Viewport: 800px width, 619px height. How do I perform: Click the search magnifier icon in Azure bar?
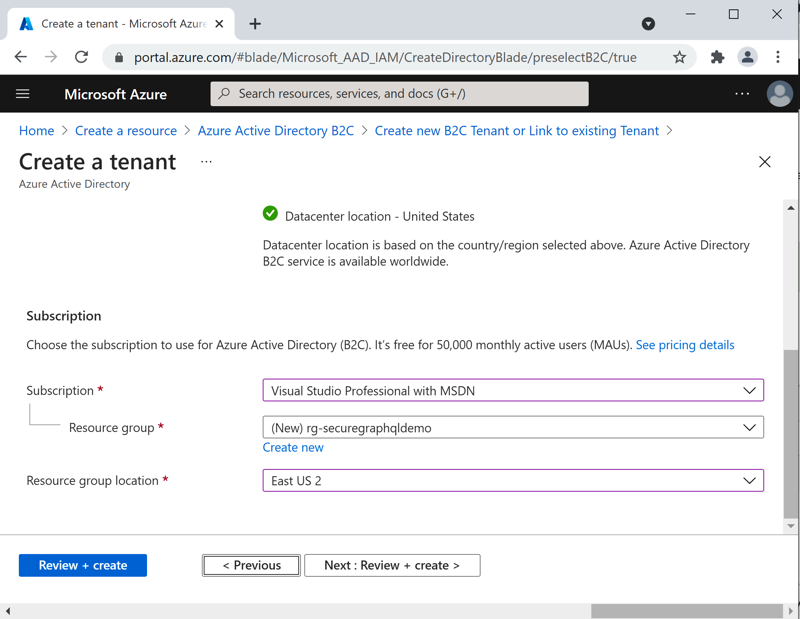[224, 93]
